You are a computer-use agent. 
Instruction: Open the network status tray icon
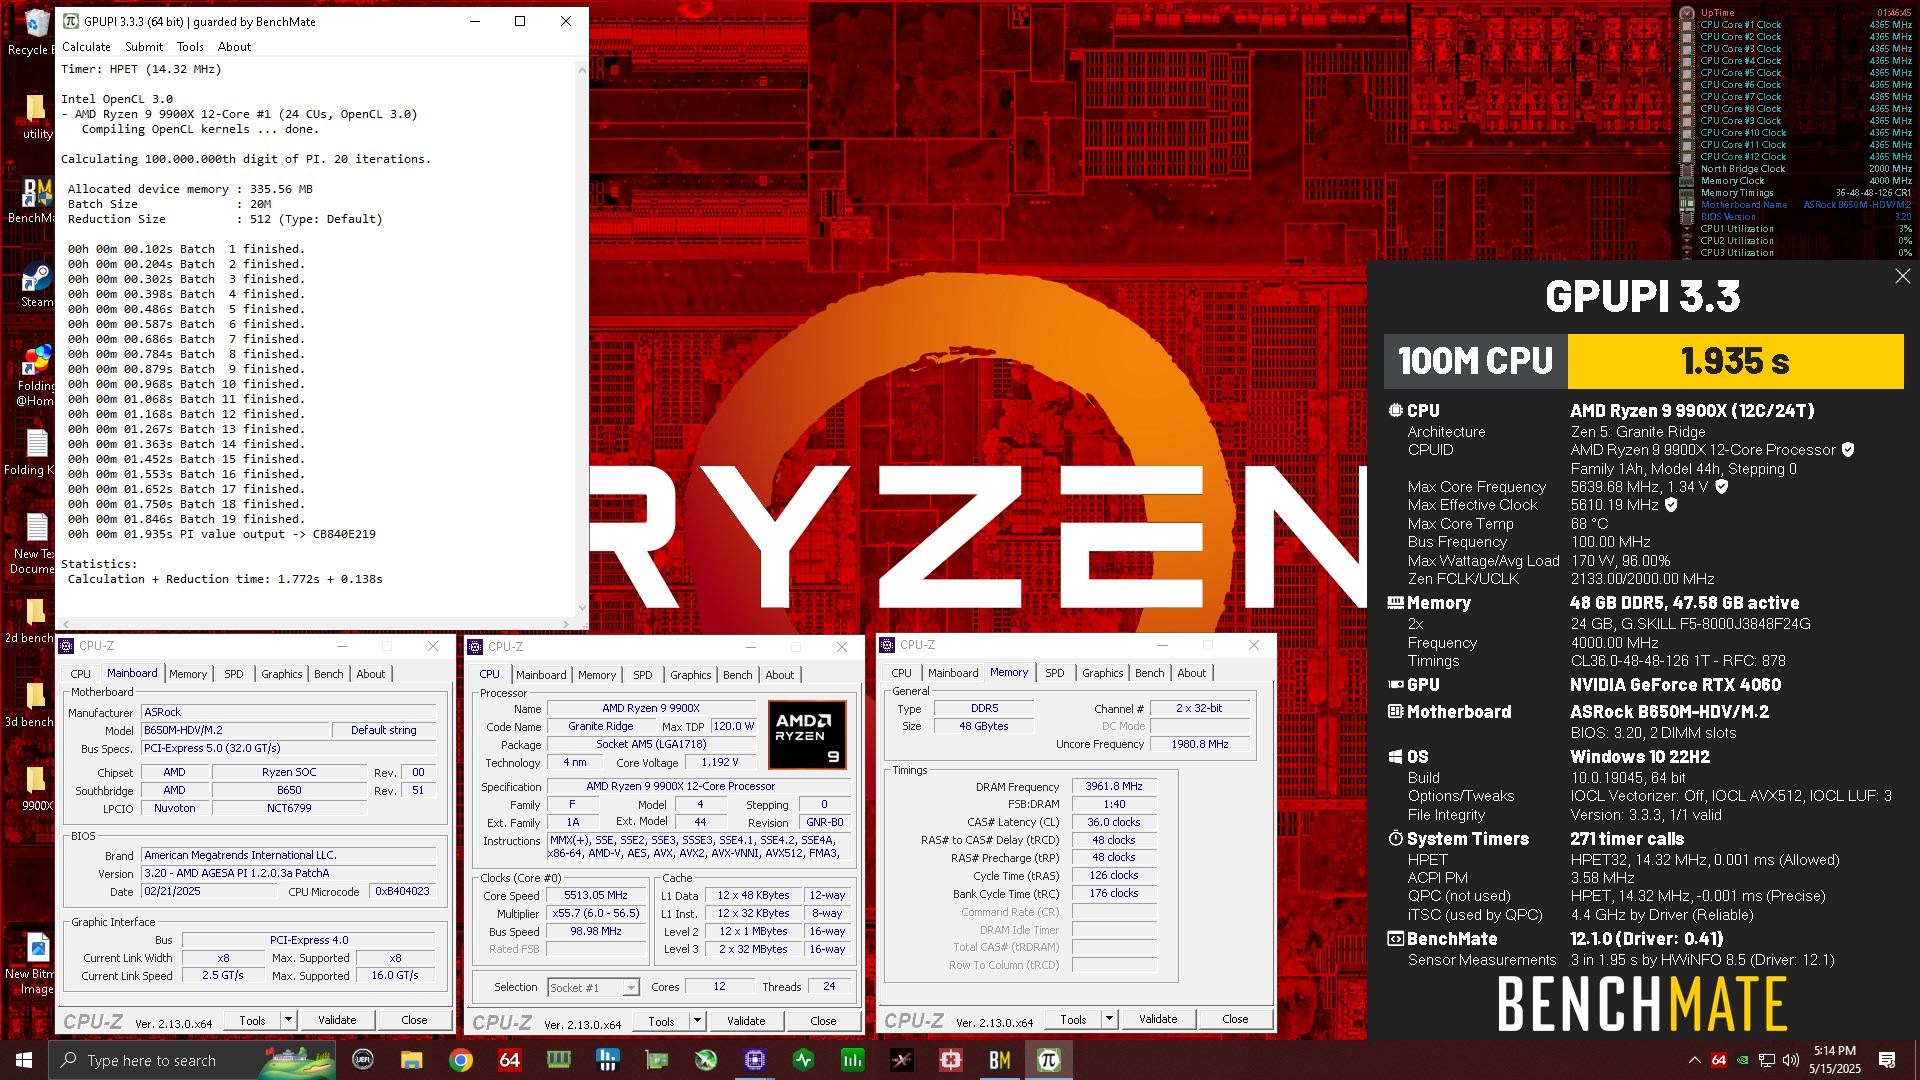point(1767,1060)
